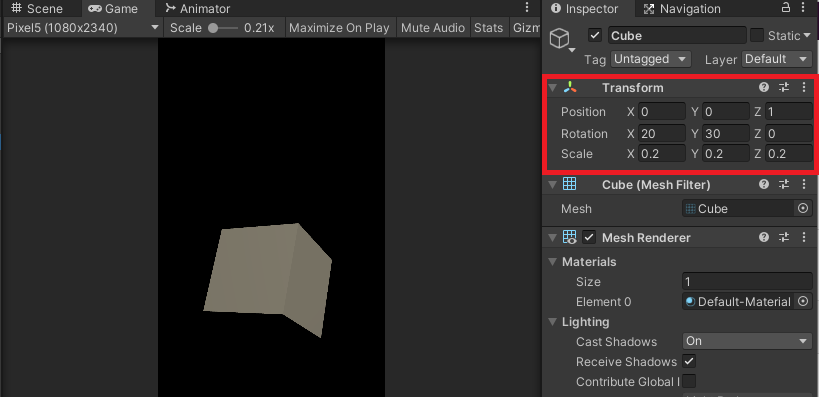Open Mesh Filter presets icon
The width and height of the screenshot is (819, 397).
(784, 184)
